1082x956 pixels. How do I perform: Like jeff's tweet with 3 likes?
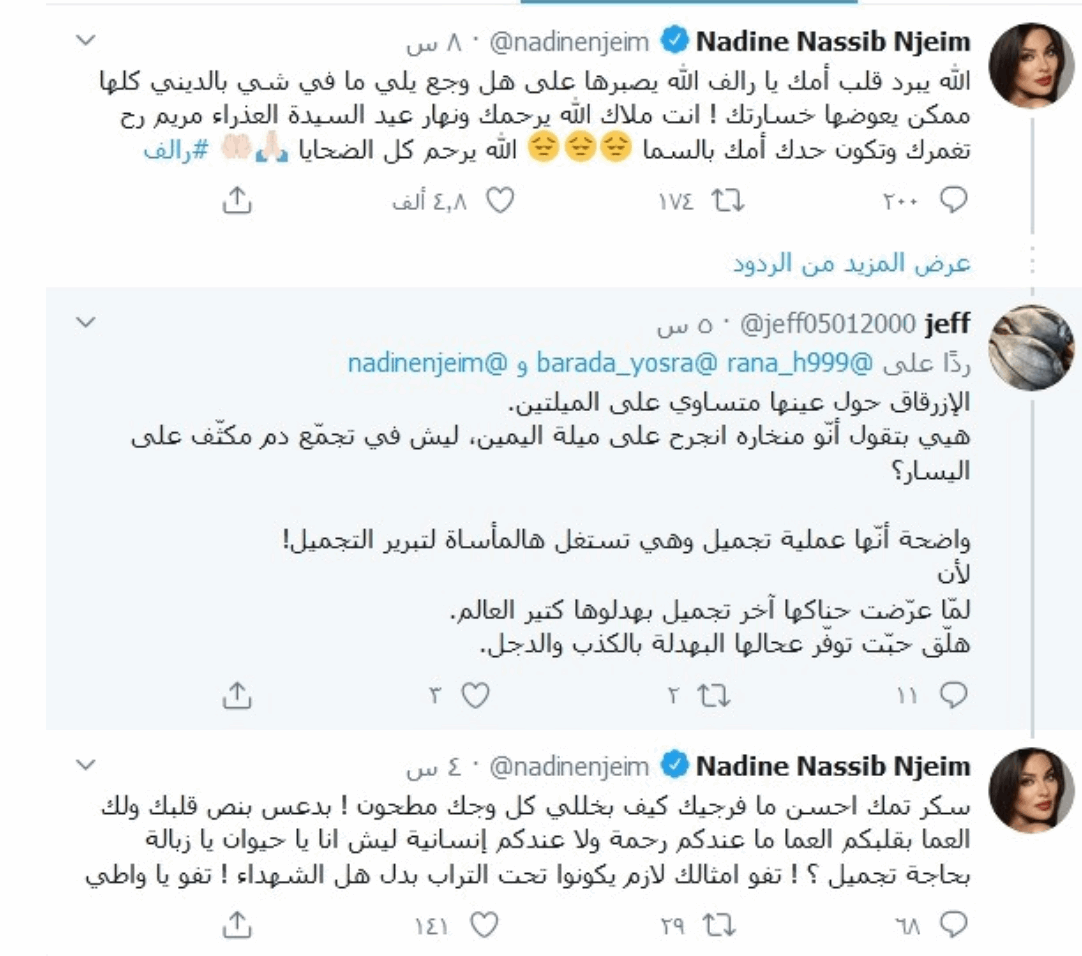pos(475,695)
